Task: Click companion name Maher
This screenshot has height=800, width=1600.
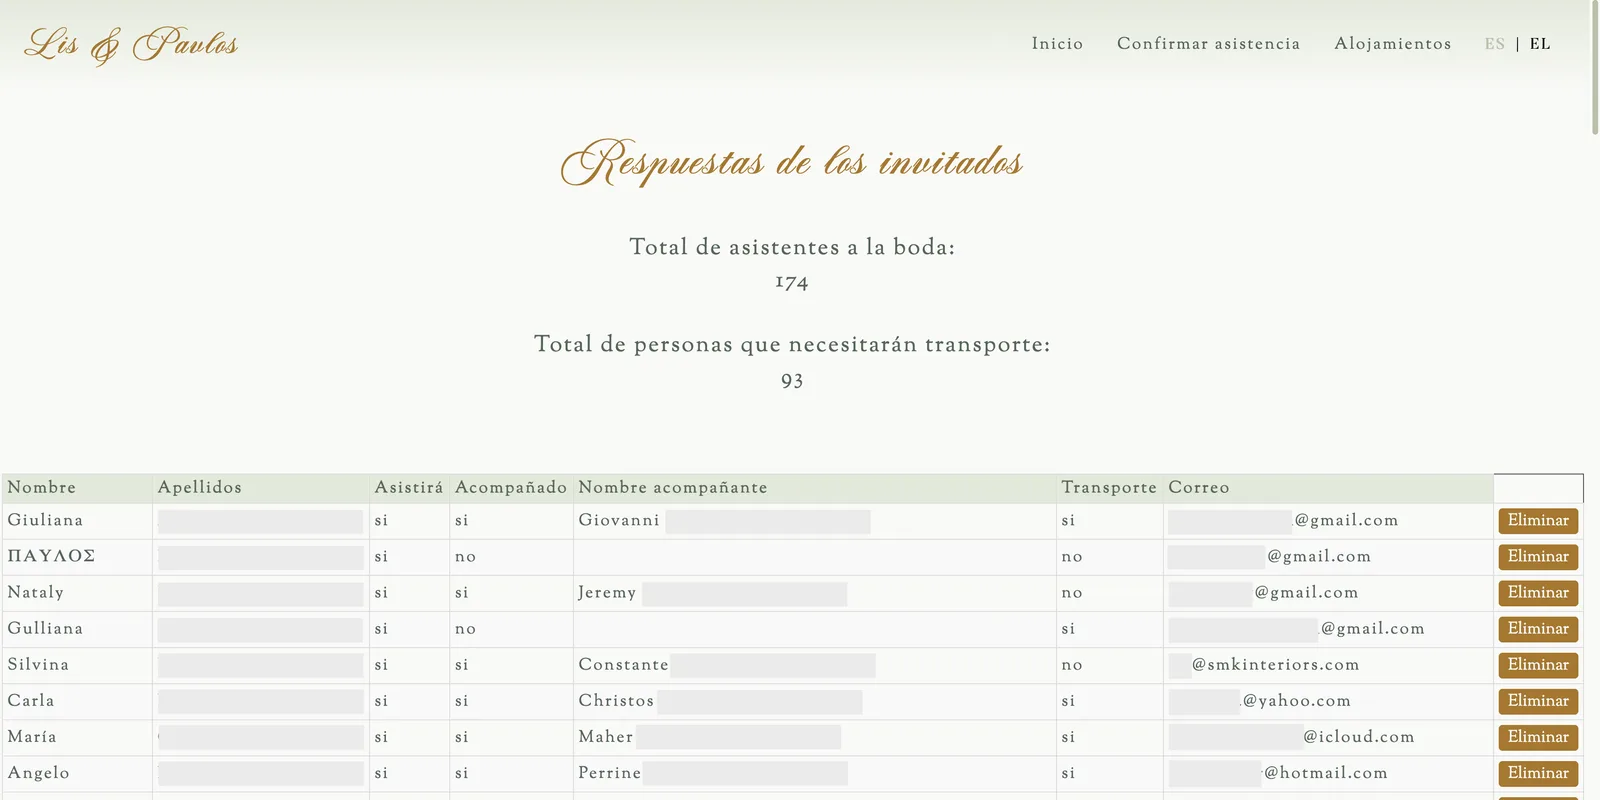Action: 606,736
